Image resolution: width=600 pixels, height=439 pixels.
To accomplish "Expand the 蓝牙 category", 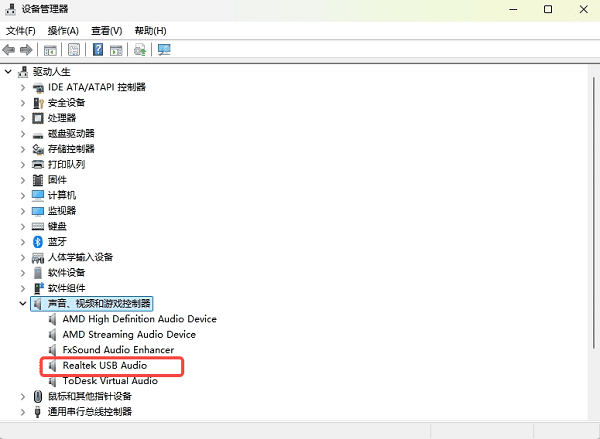I will pos(23,242).
